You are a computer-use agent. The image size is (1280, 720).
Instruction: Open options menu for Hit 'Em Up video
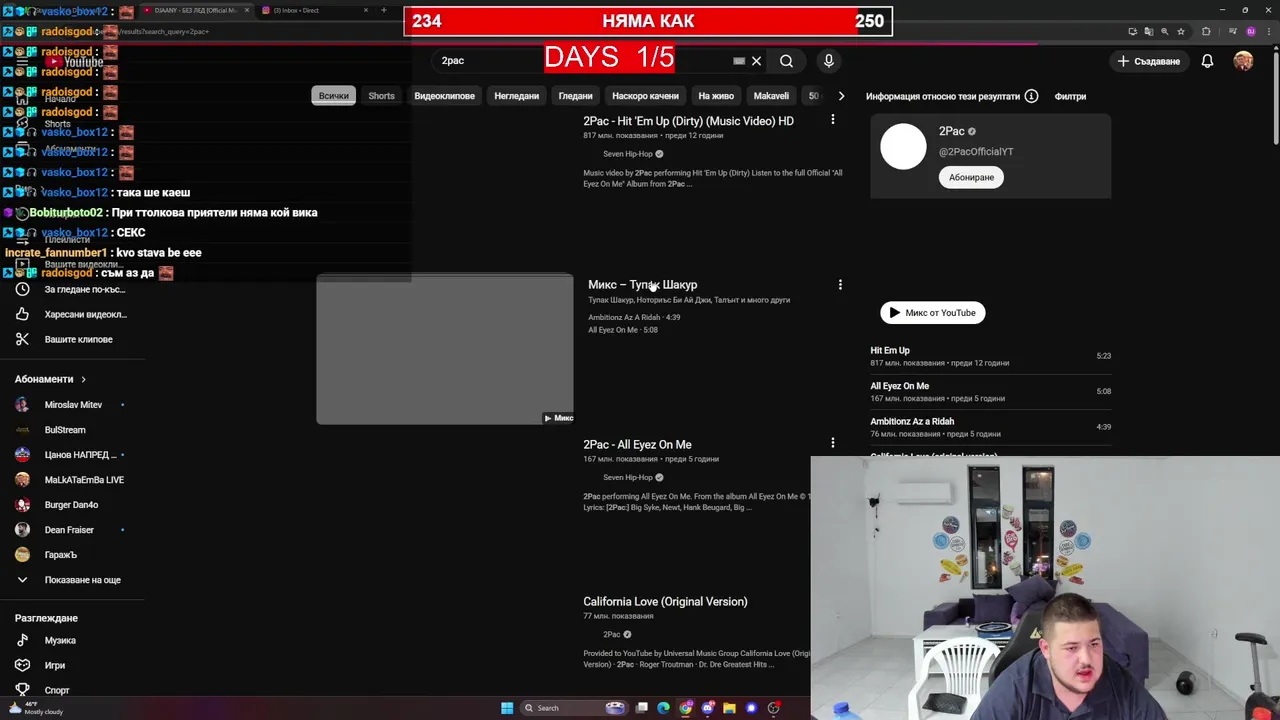coord(832,120)
